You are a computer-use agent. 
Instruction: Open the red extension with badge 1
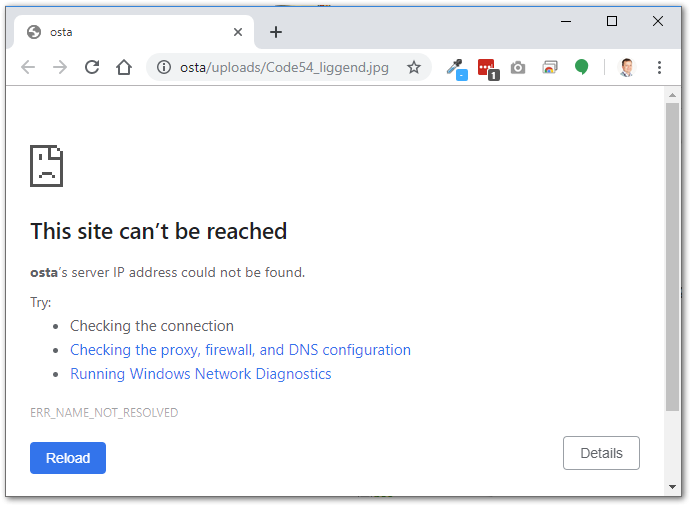point(487,68)
